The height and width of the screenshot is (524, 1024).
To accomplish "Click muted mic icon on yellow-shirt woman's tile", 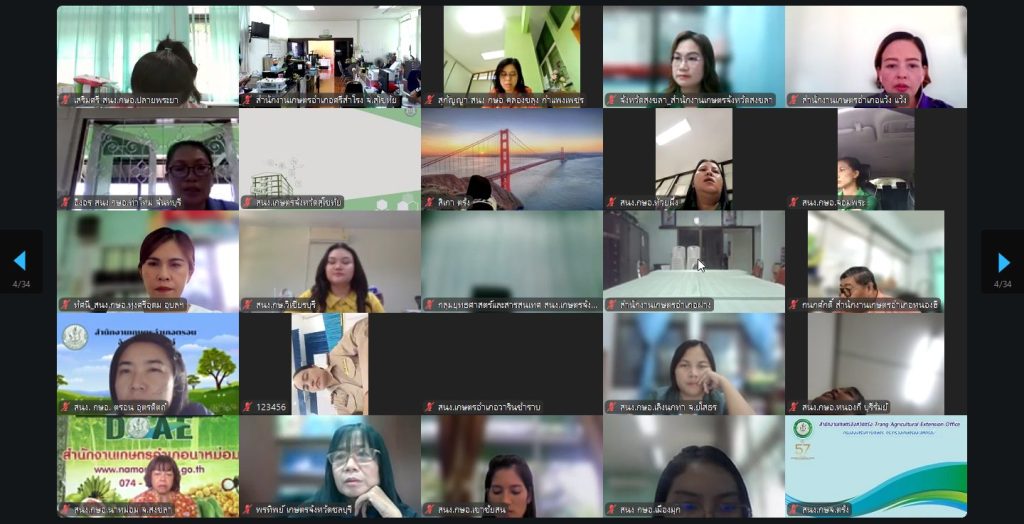I will click(248, 305).
